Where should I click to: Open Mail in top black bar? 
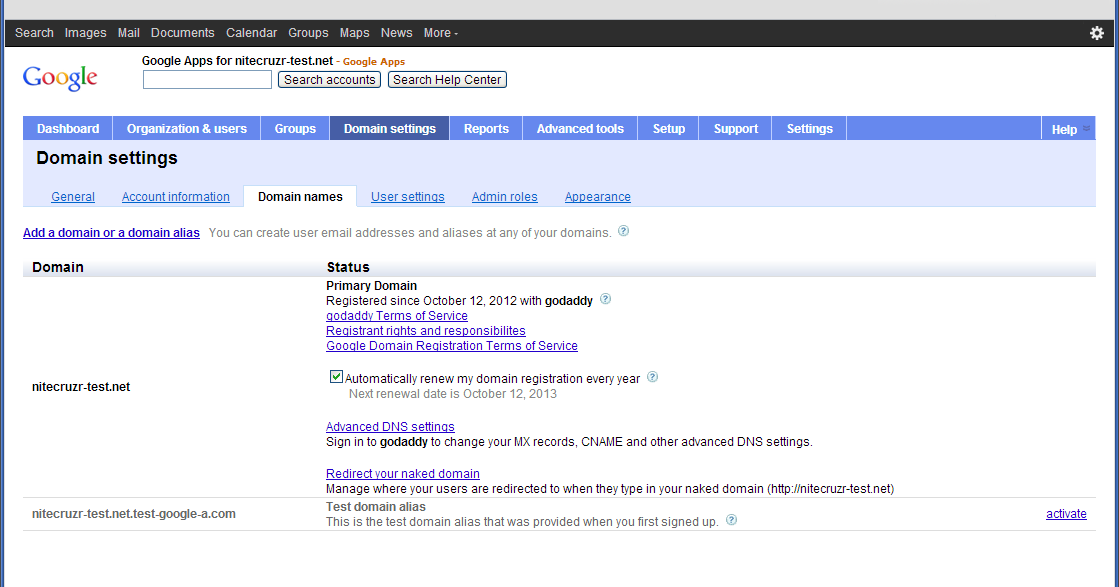pyautogui.click(x=128, y=33)
